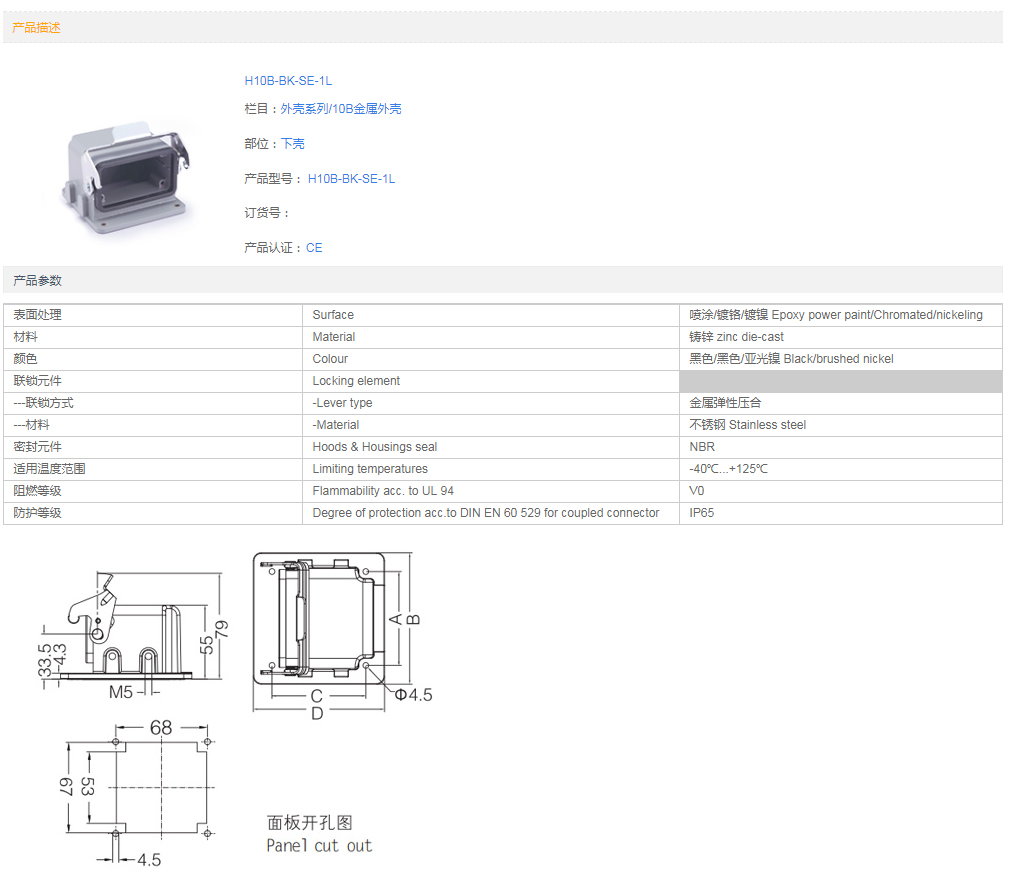Click the Panel cut out caption
The height and width of the screenshot is (876, 1009).
[318, 846]
